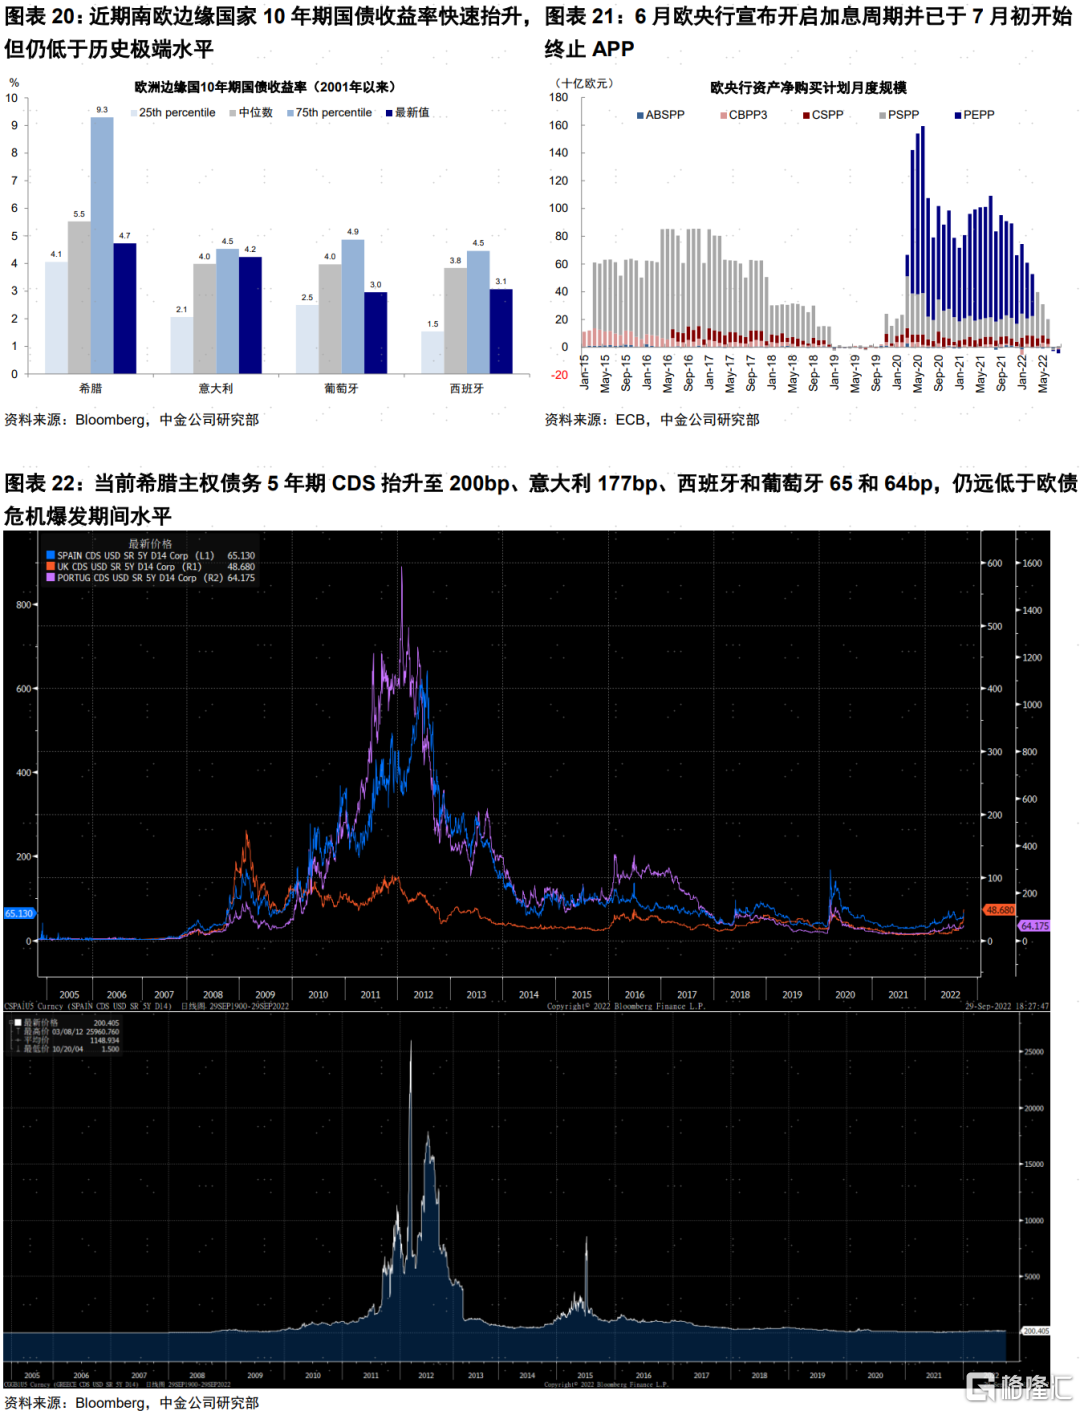
Task: Toggle the PEPP series legend item
Action: pyautogui.click(x=958, y=116)
